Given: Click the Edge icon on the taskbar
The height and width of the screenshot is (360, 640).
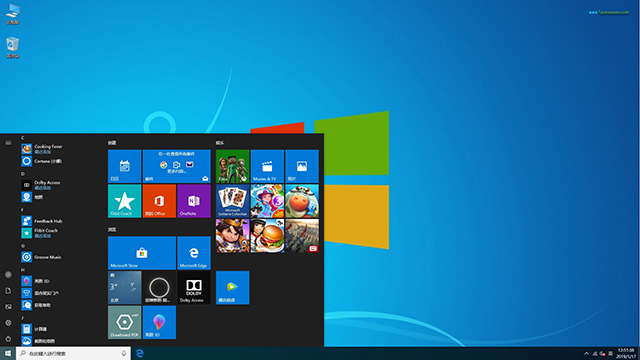Looking at the screenshot, I should point(140,353).
